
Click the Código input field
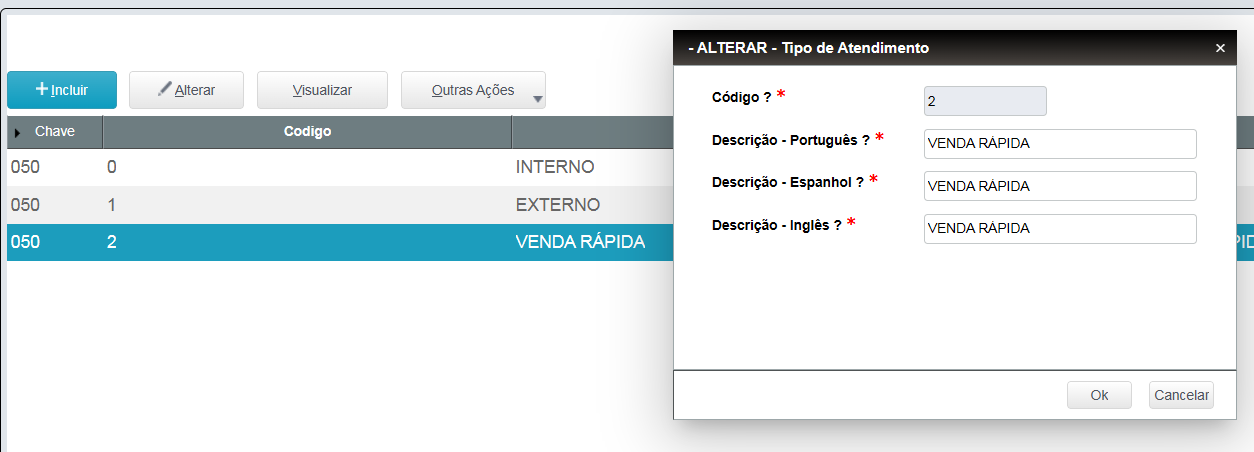[985, 101]
